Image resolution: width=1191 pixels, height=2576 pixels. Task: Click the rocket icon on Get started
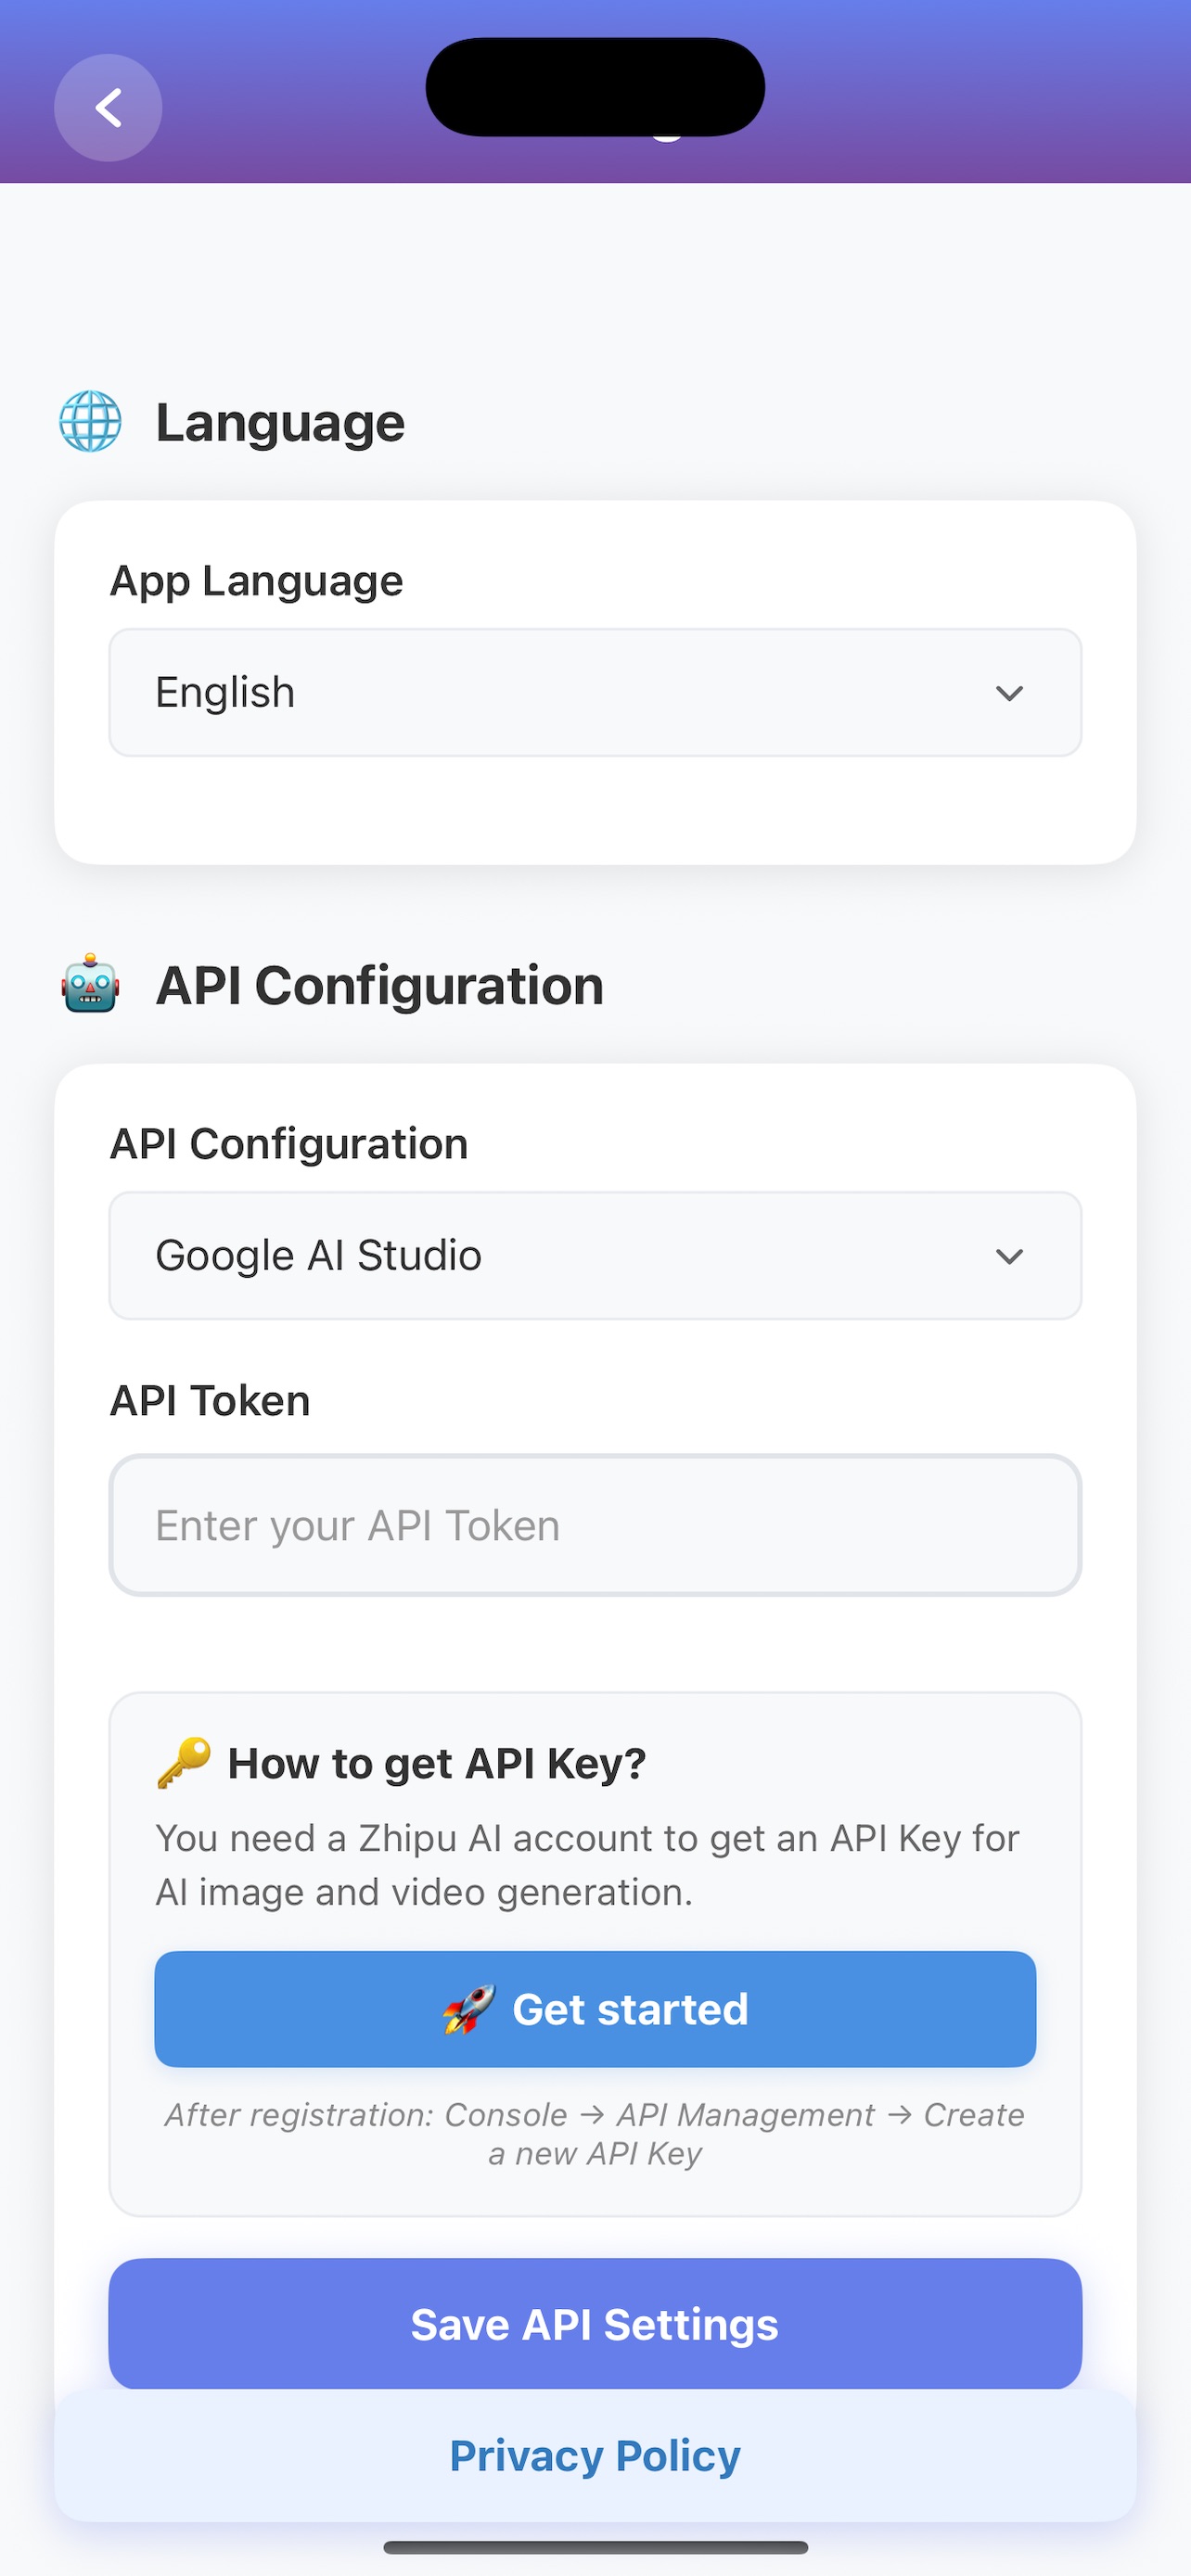tap(469, 2009)
